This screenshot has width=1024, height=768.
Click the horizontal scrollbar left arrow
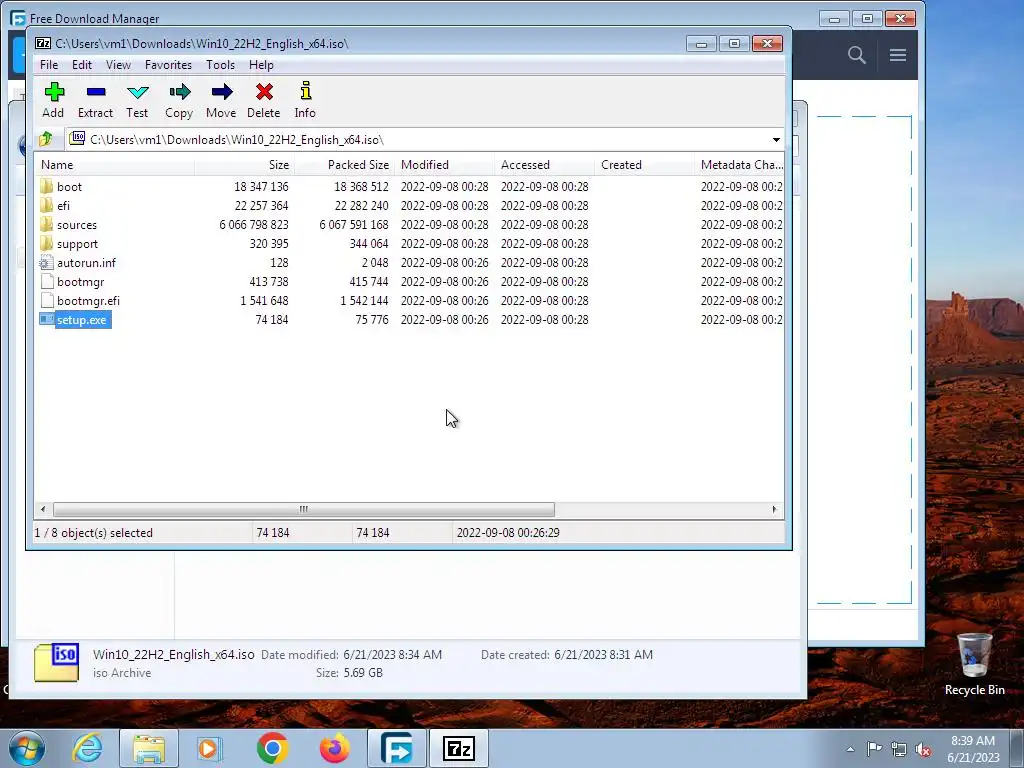coord(43,509)
